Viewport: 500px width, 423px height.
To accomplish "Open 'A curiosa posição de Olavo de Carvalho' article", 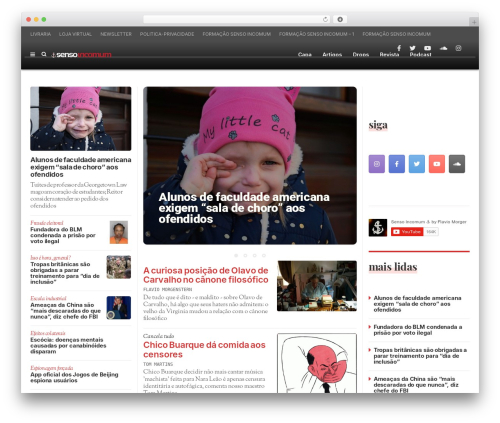I will pyautogui.click(x=206, y=275).
